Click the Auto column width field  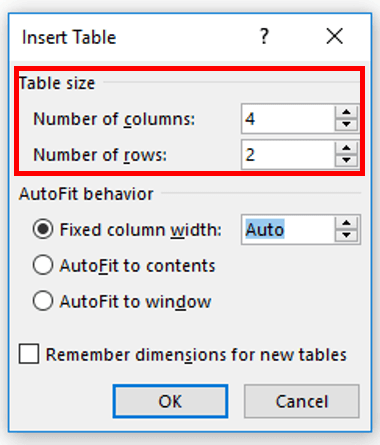[x=288, y=230]
